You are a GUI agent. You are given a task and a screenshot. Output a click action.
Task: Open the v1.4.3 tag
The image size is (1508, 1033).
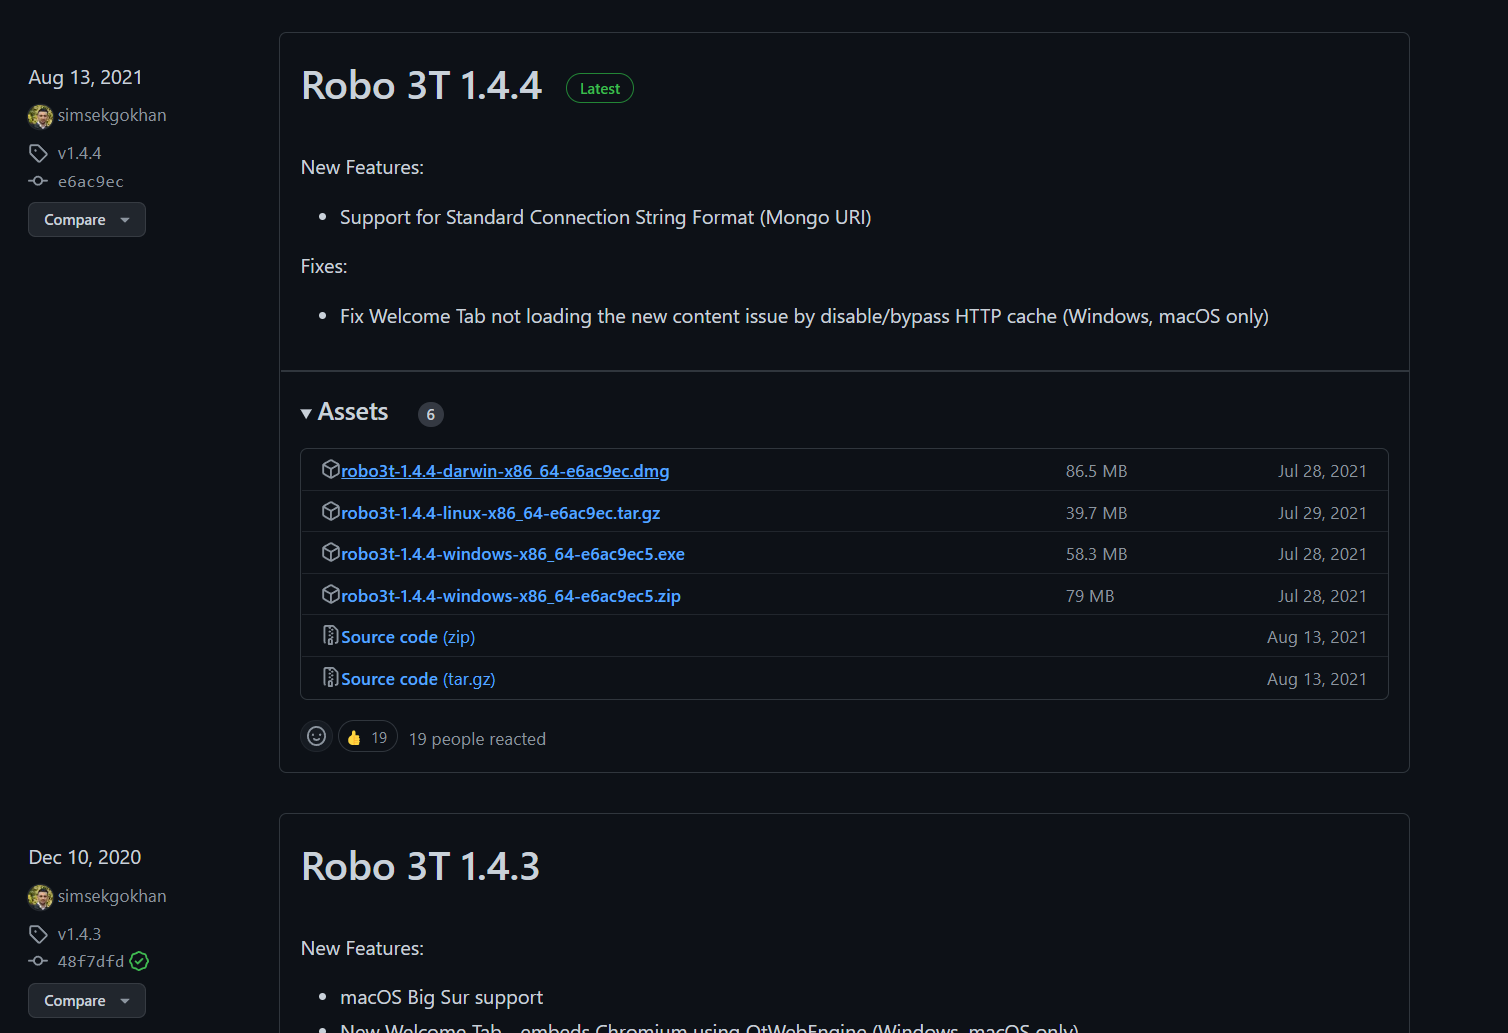[x=80, y=934]
